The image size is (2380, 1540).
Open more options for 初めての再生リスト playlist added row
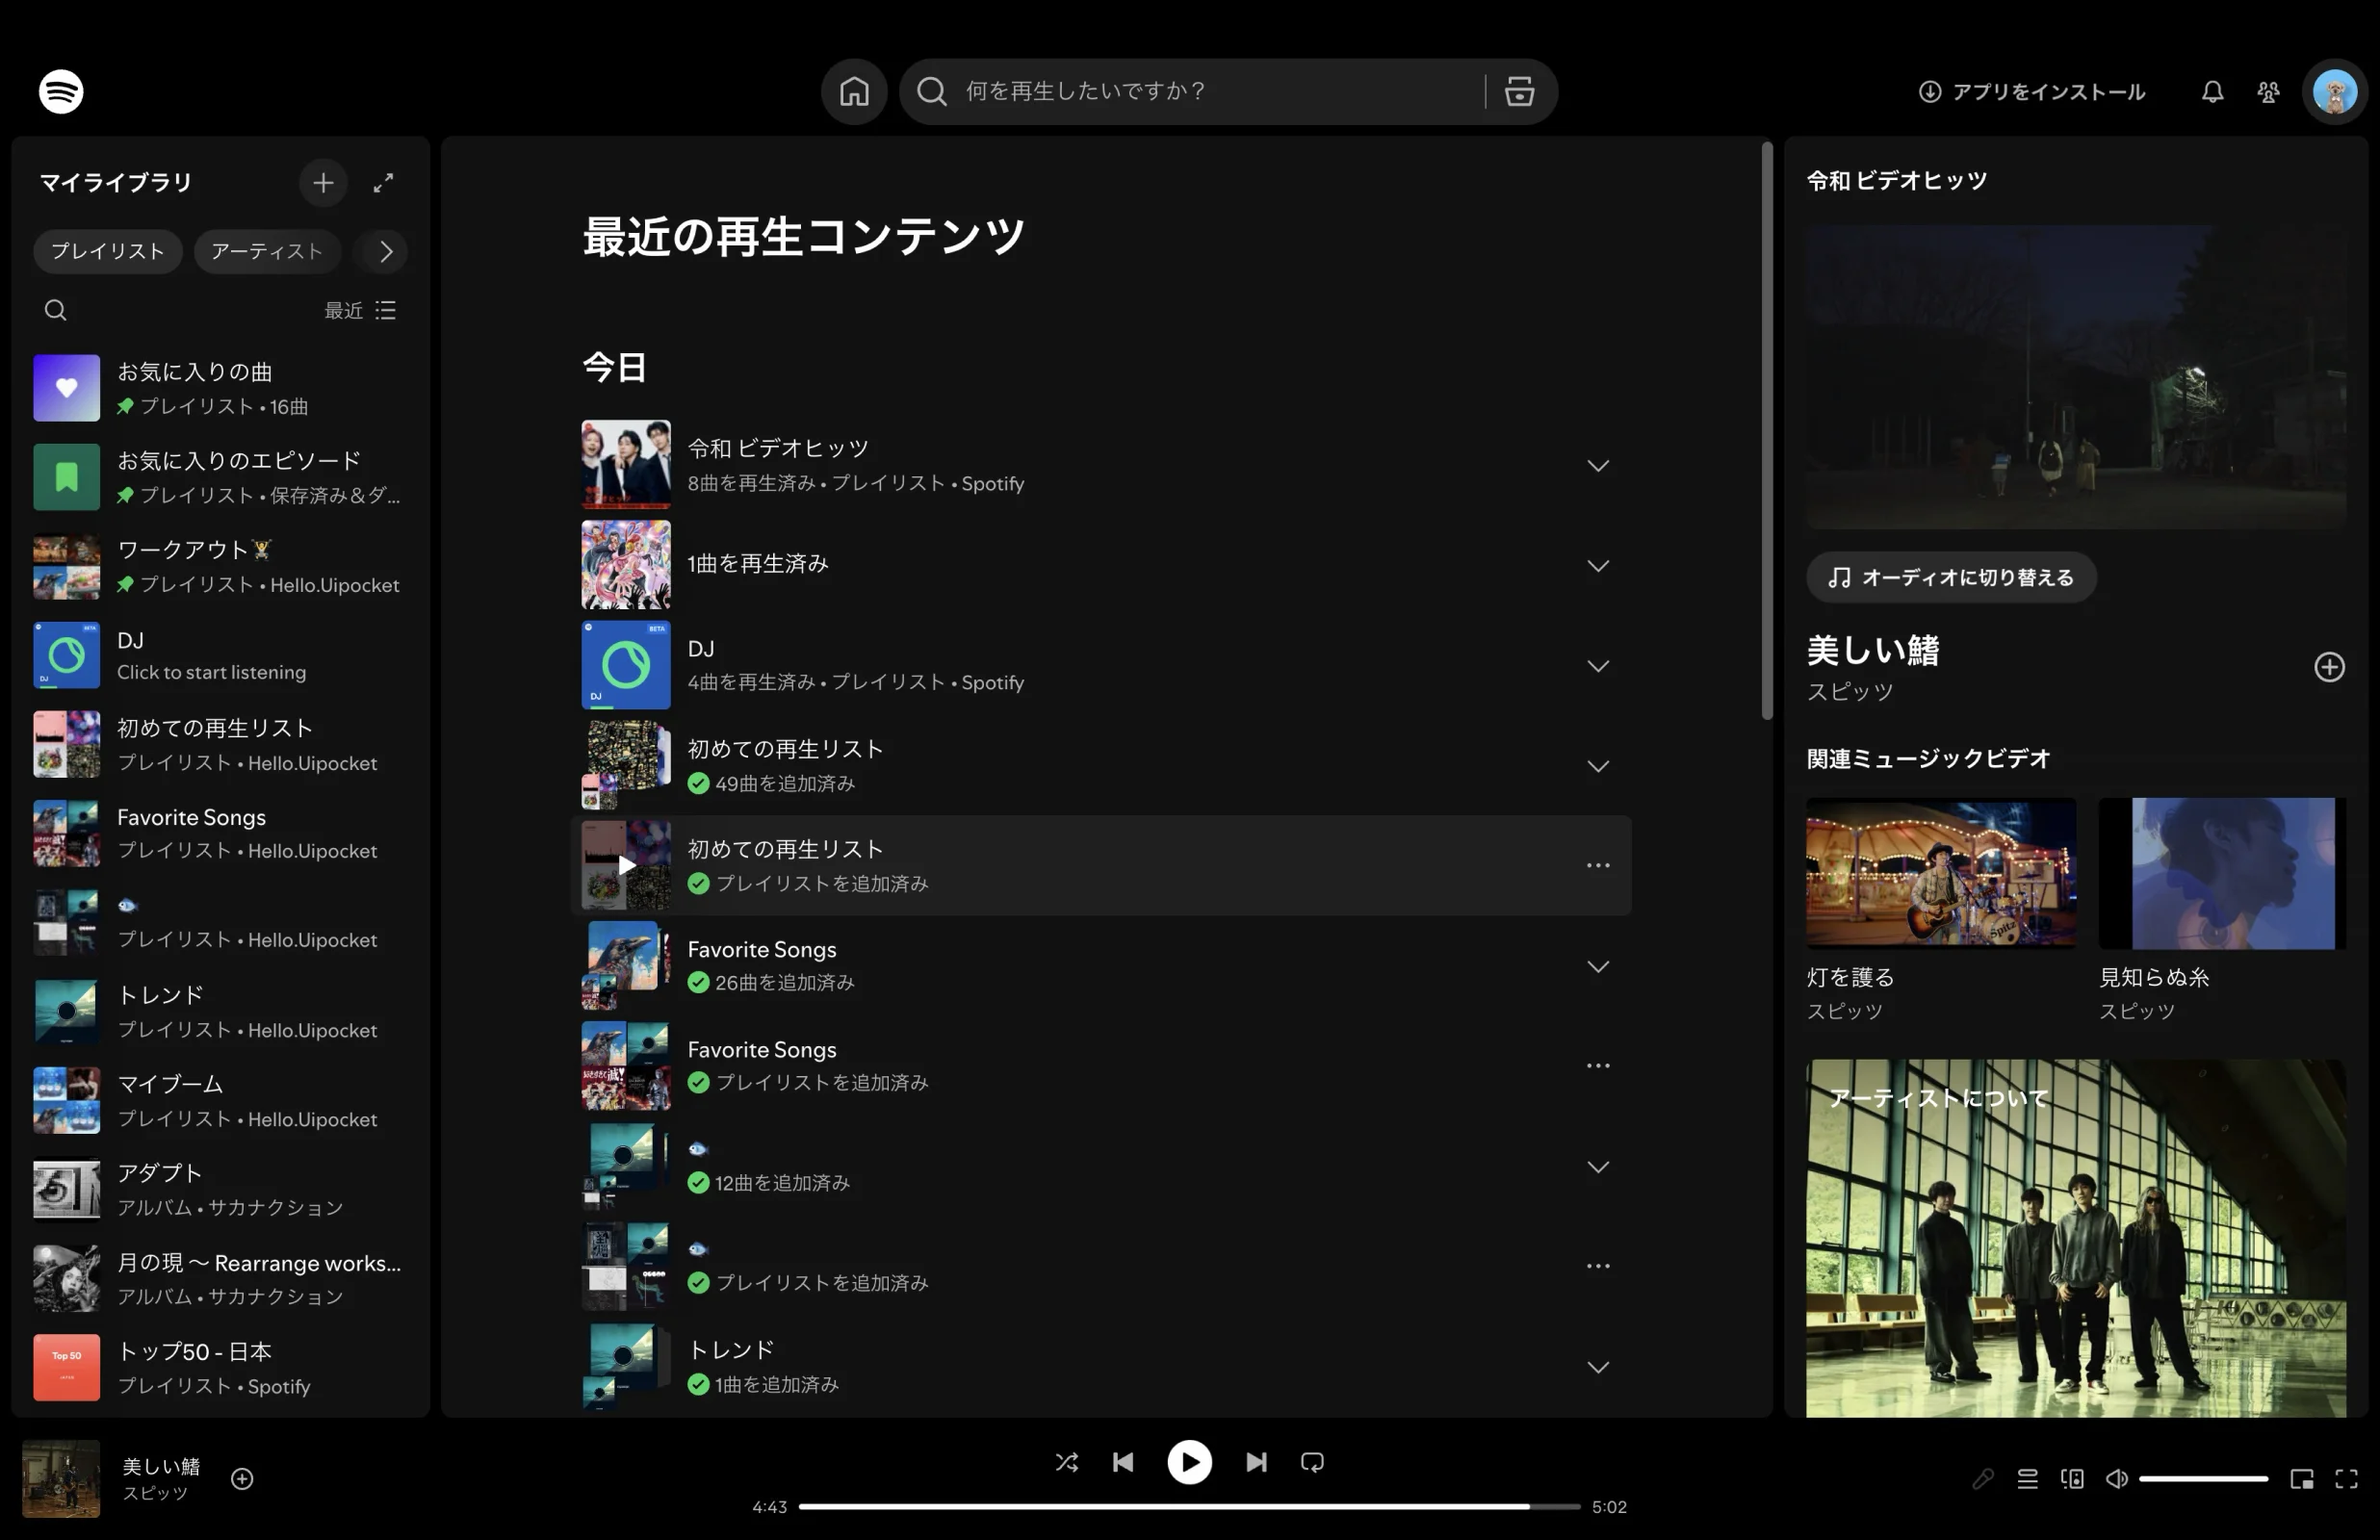1598,866
